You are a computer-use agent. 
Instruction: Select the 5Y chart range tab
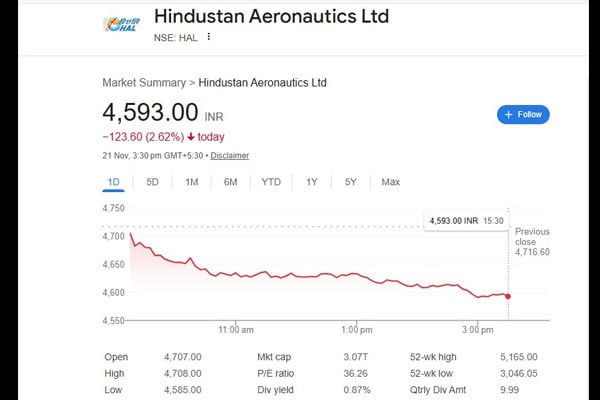pyautogui.click(x=350, y=182)
